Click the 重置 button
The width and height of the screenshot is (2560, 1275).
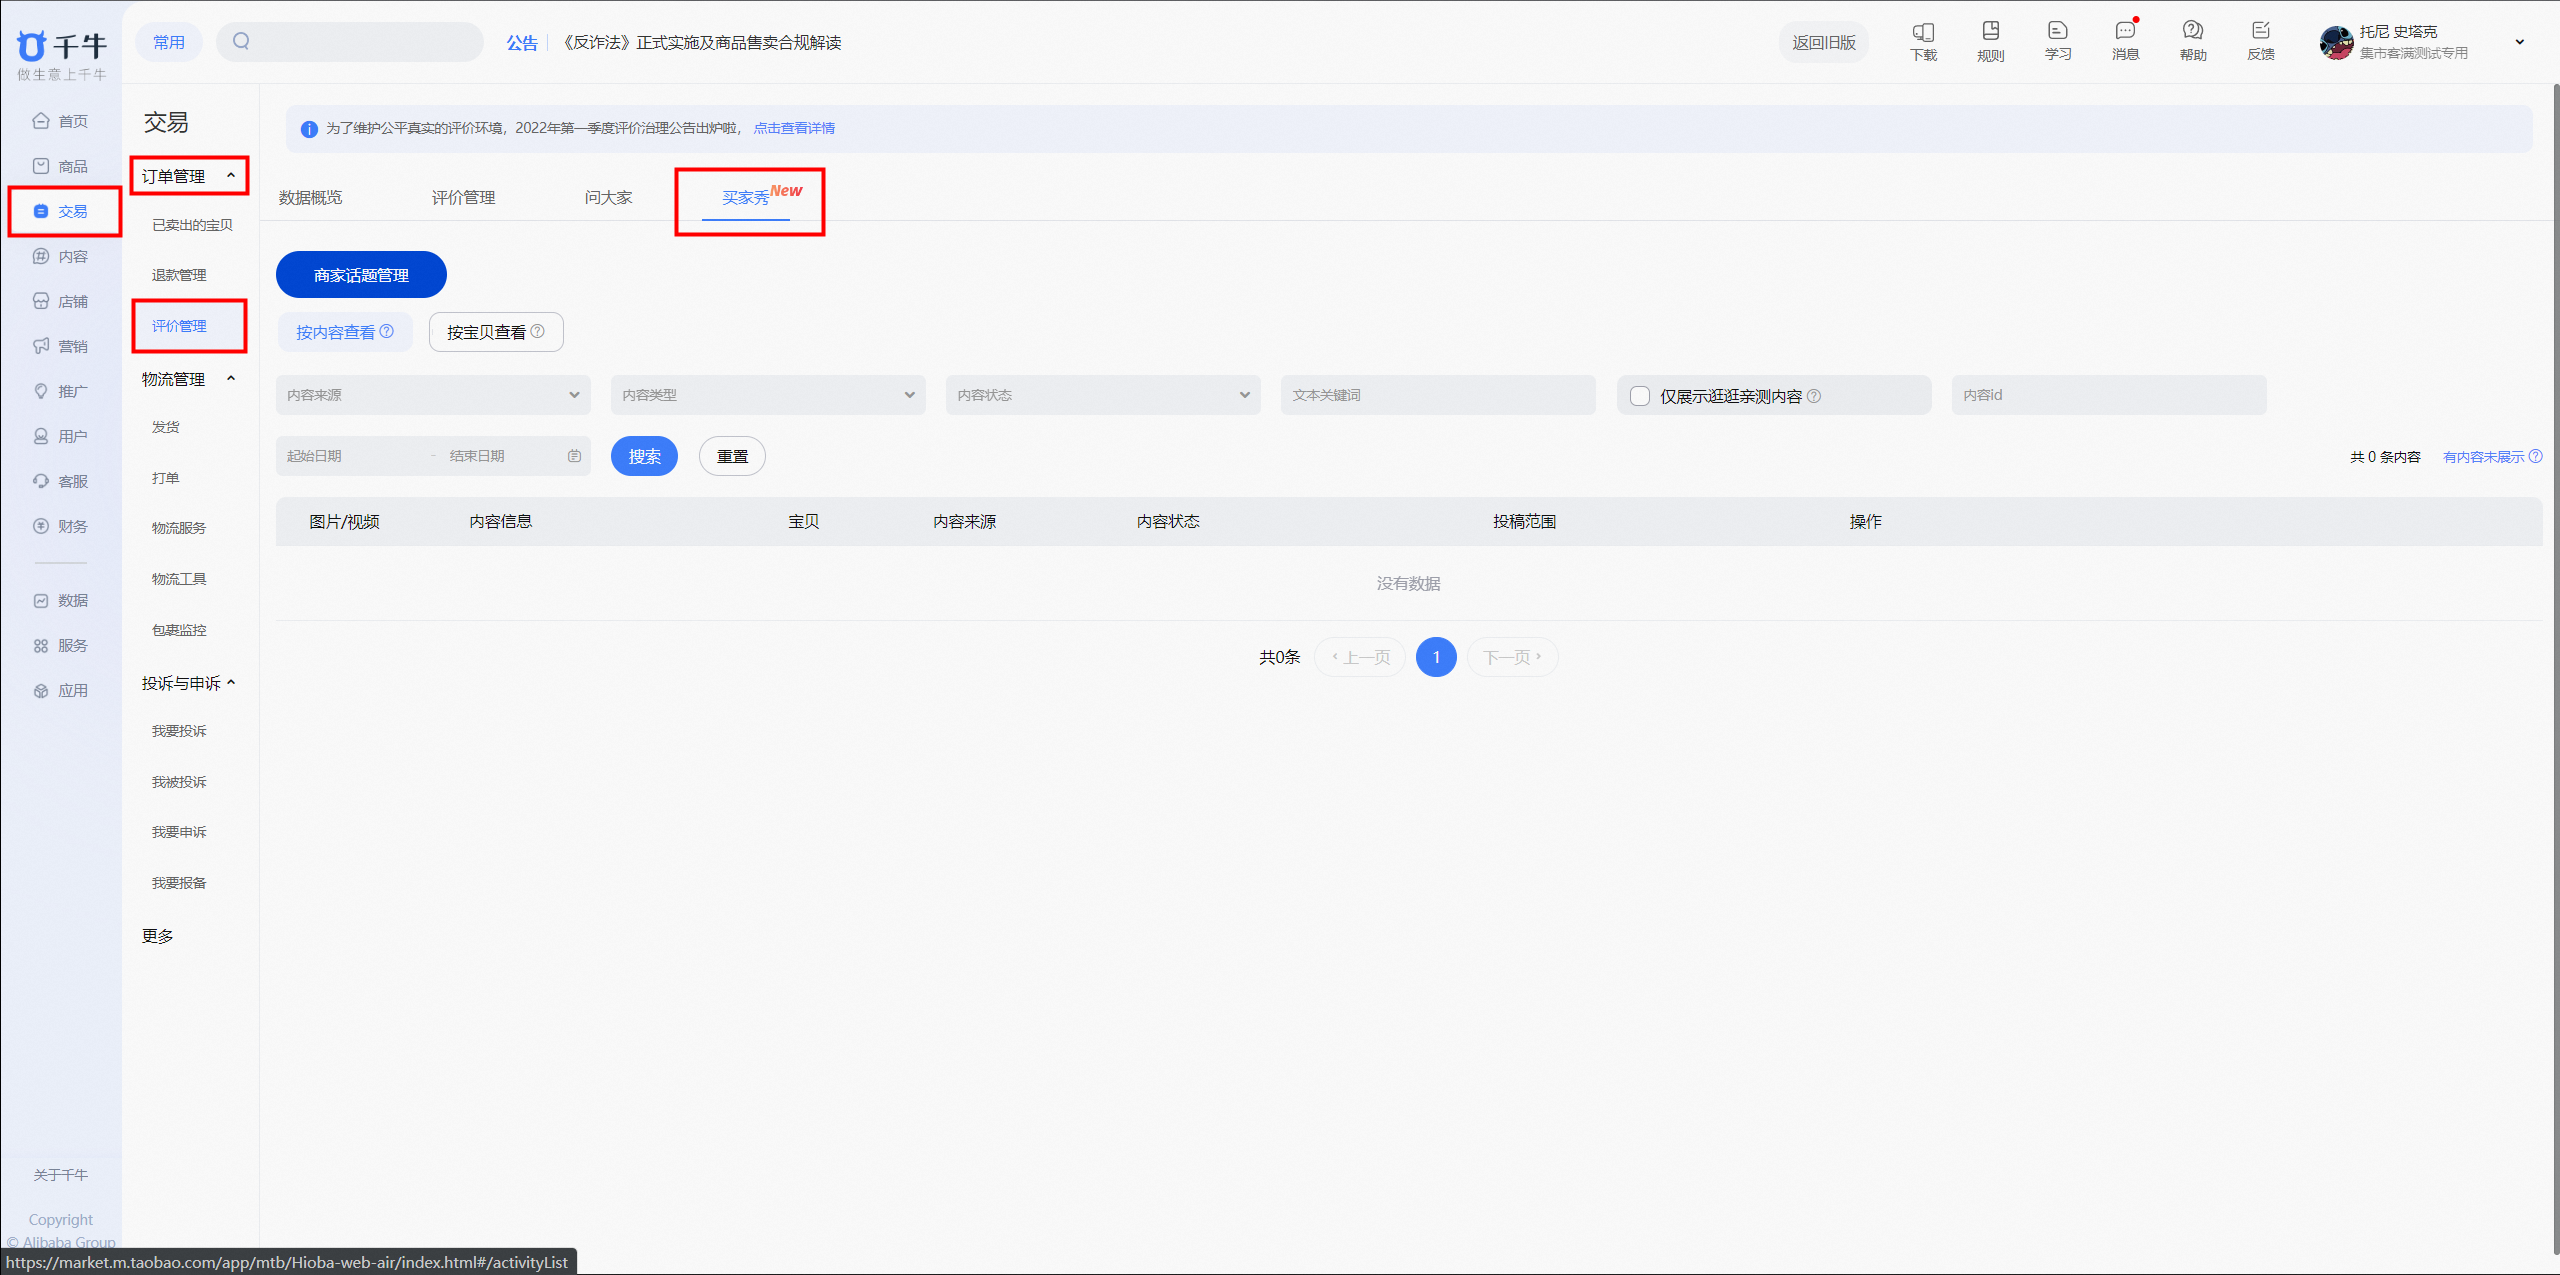pyautogui.click(x=732, y=456)
